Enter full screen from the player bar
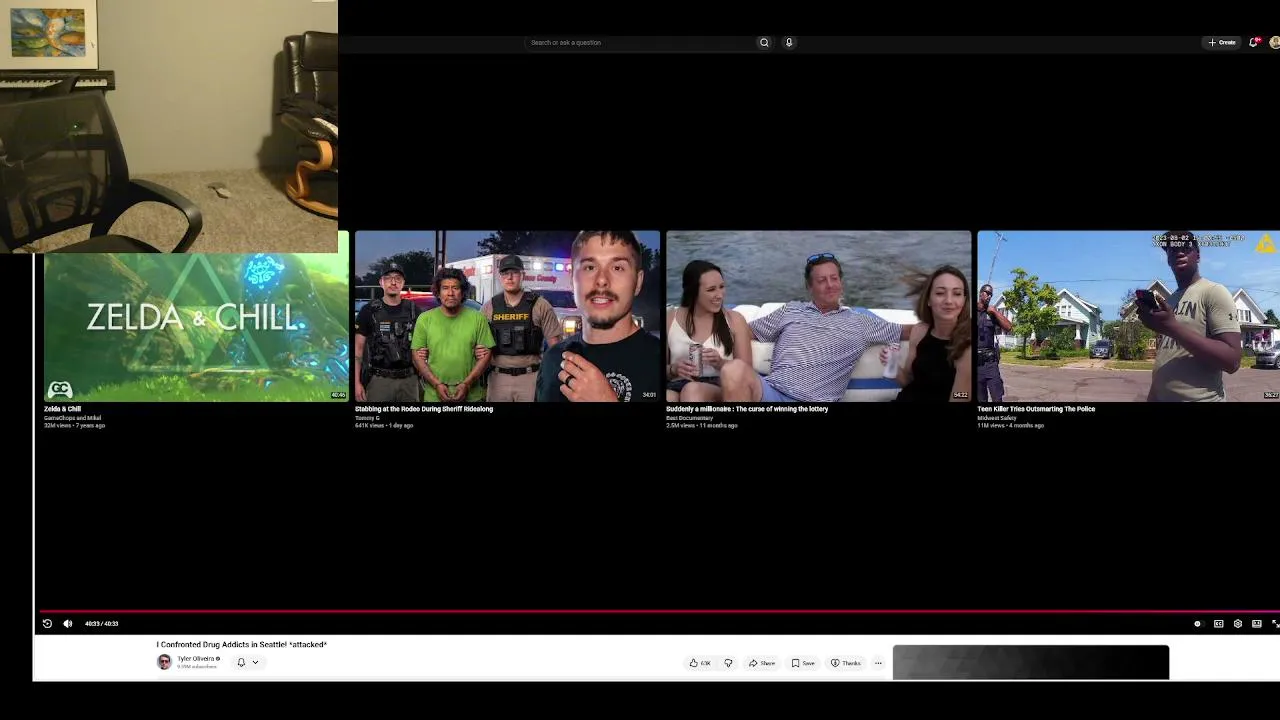This screenshot has height=720, width=1280. pos(1275,624)
